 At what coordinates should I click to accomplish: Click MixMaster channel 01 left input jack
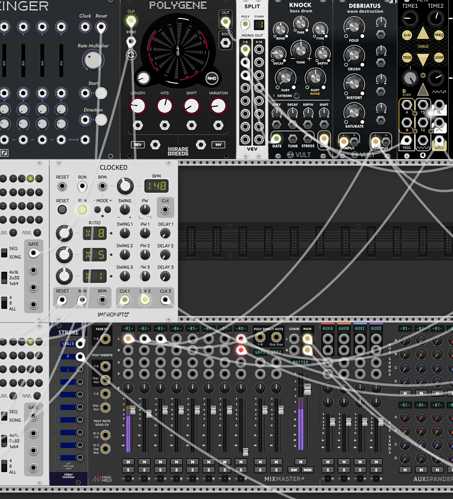[x=128, y=339]
